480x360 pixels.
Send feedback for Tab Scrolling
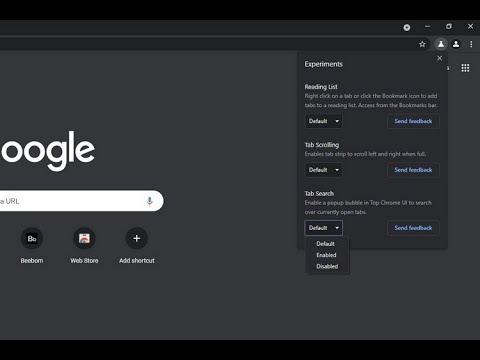click(413, 170)
